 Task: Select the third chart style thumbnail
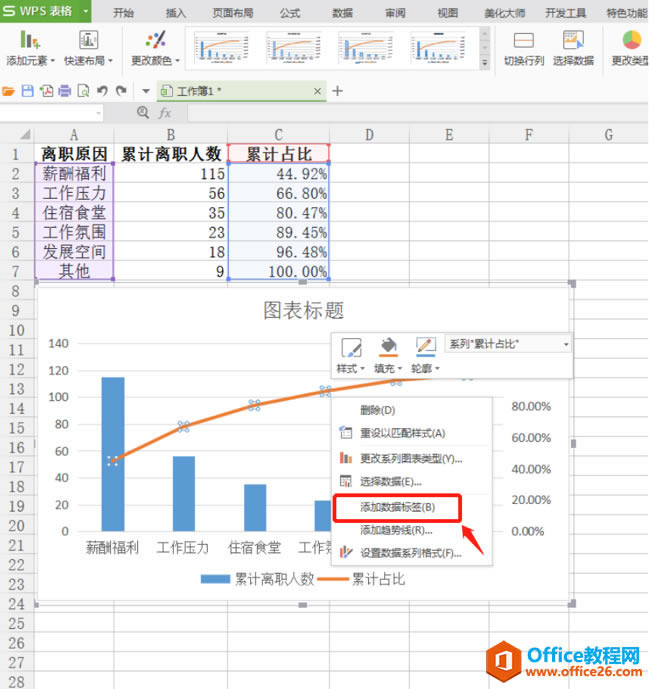tap(365, 47)
